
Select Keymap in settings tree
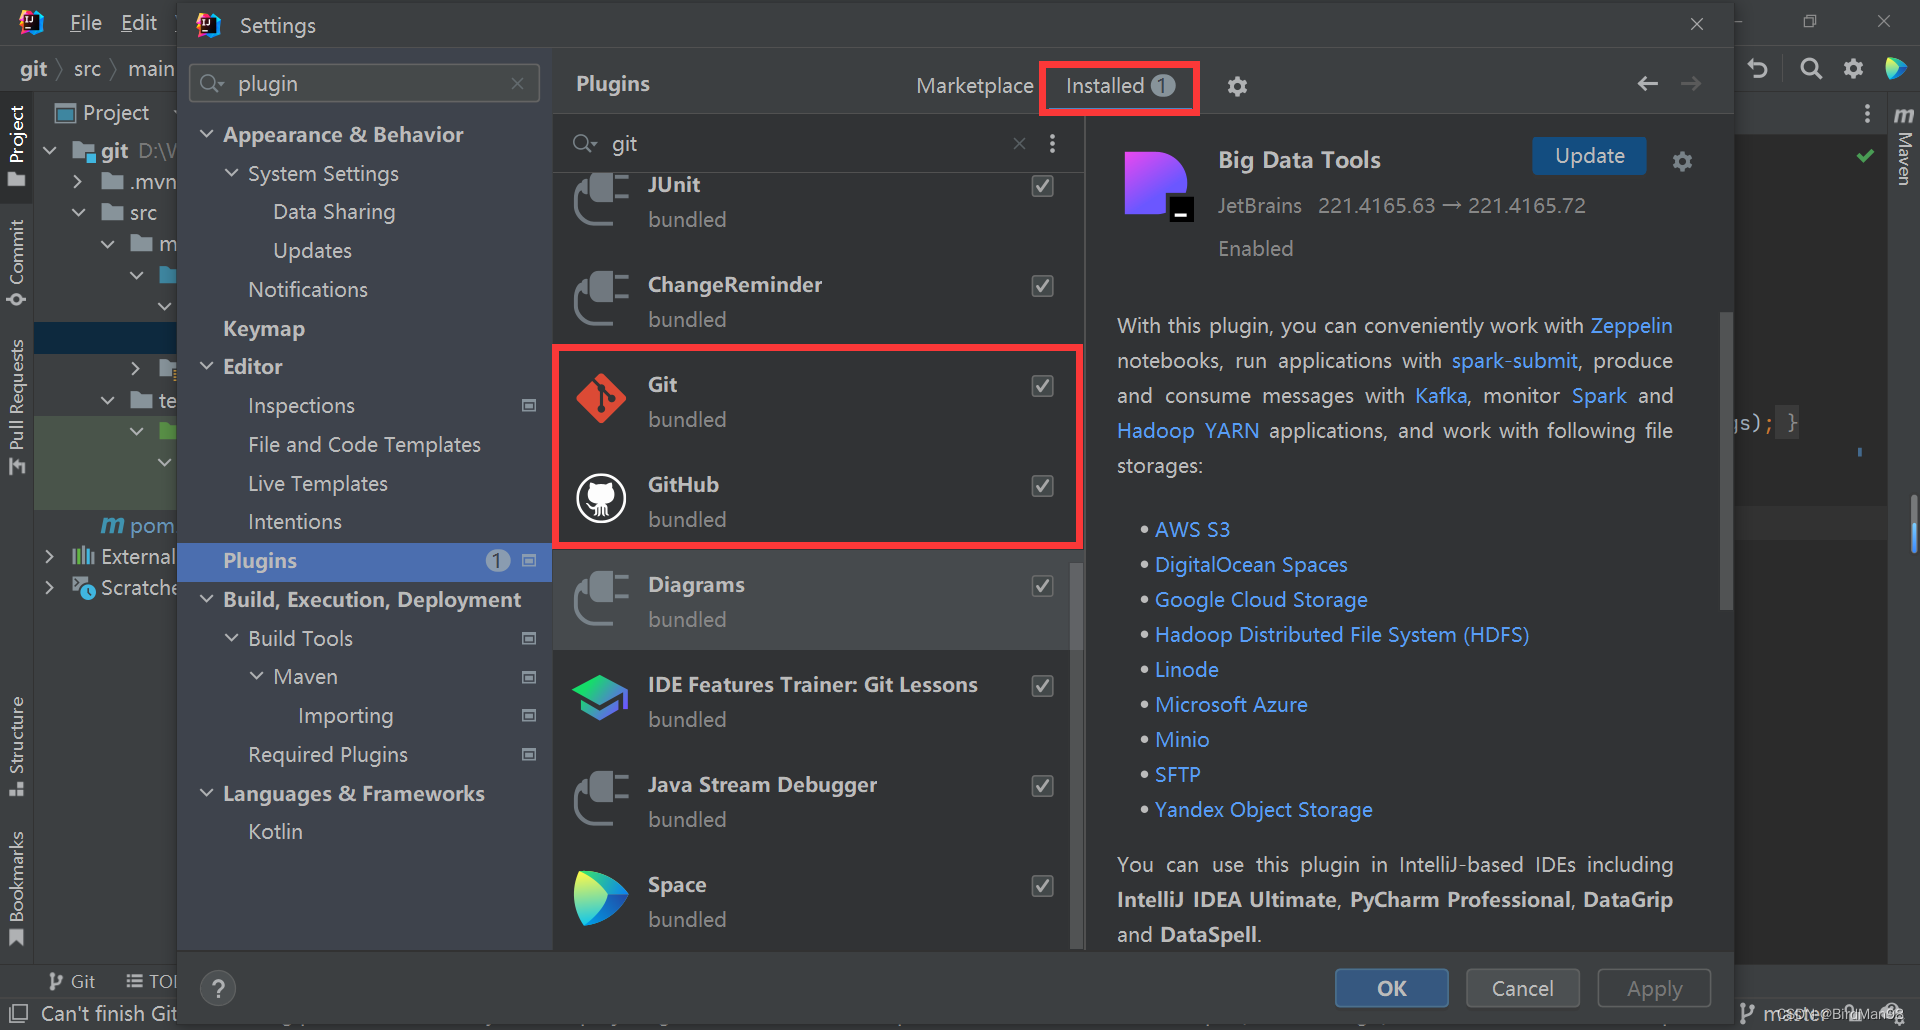click(264, 329)
